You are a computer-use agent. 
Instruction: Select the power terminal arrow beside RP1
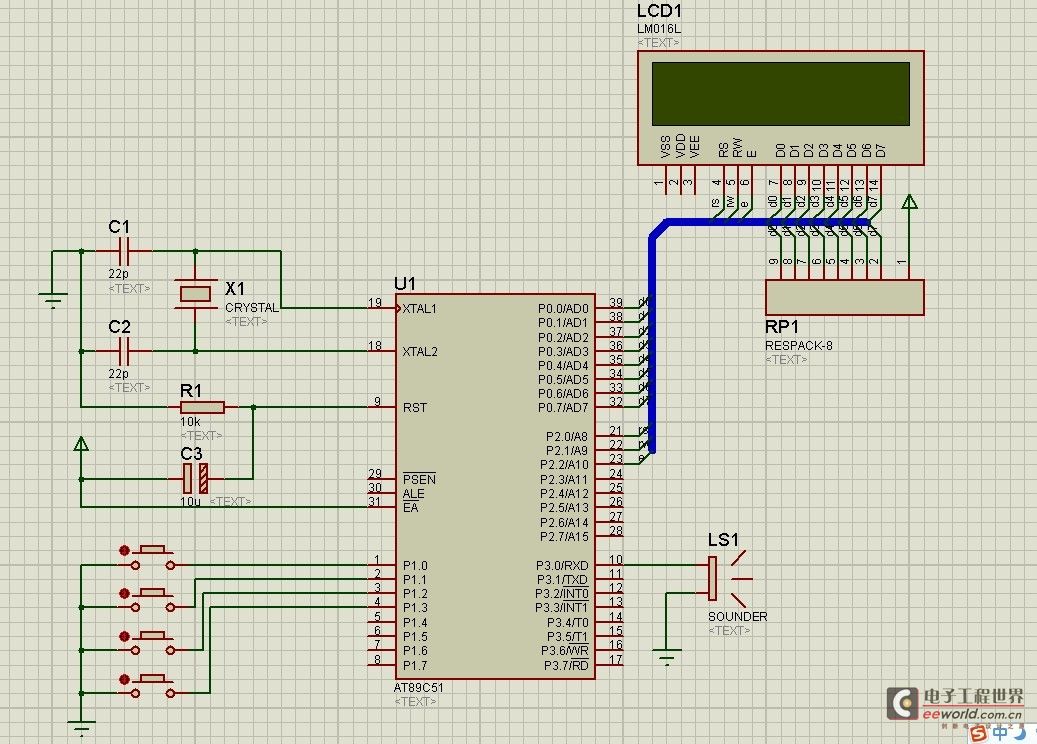[909, 202]
